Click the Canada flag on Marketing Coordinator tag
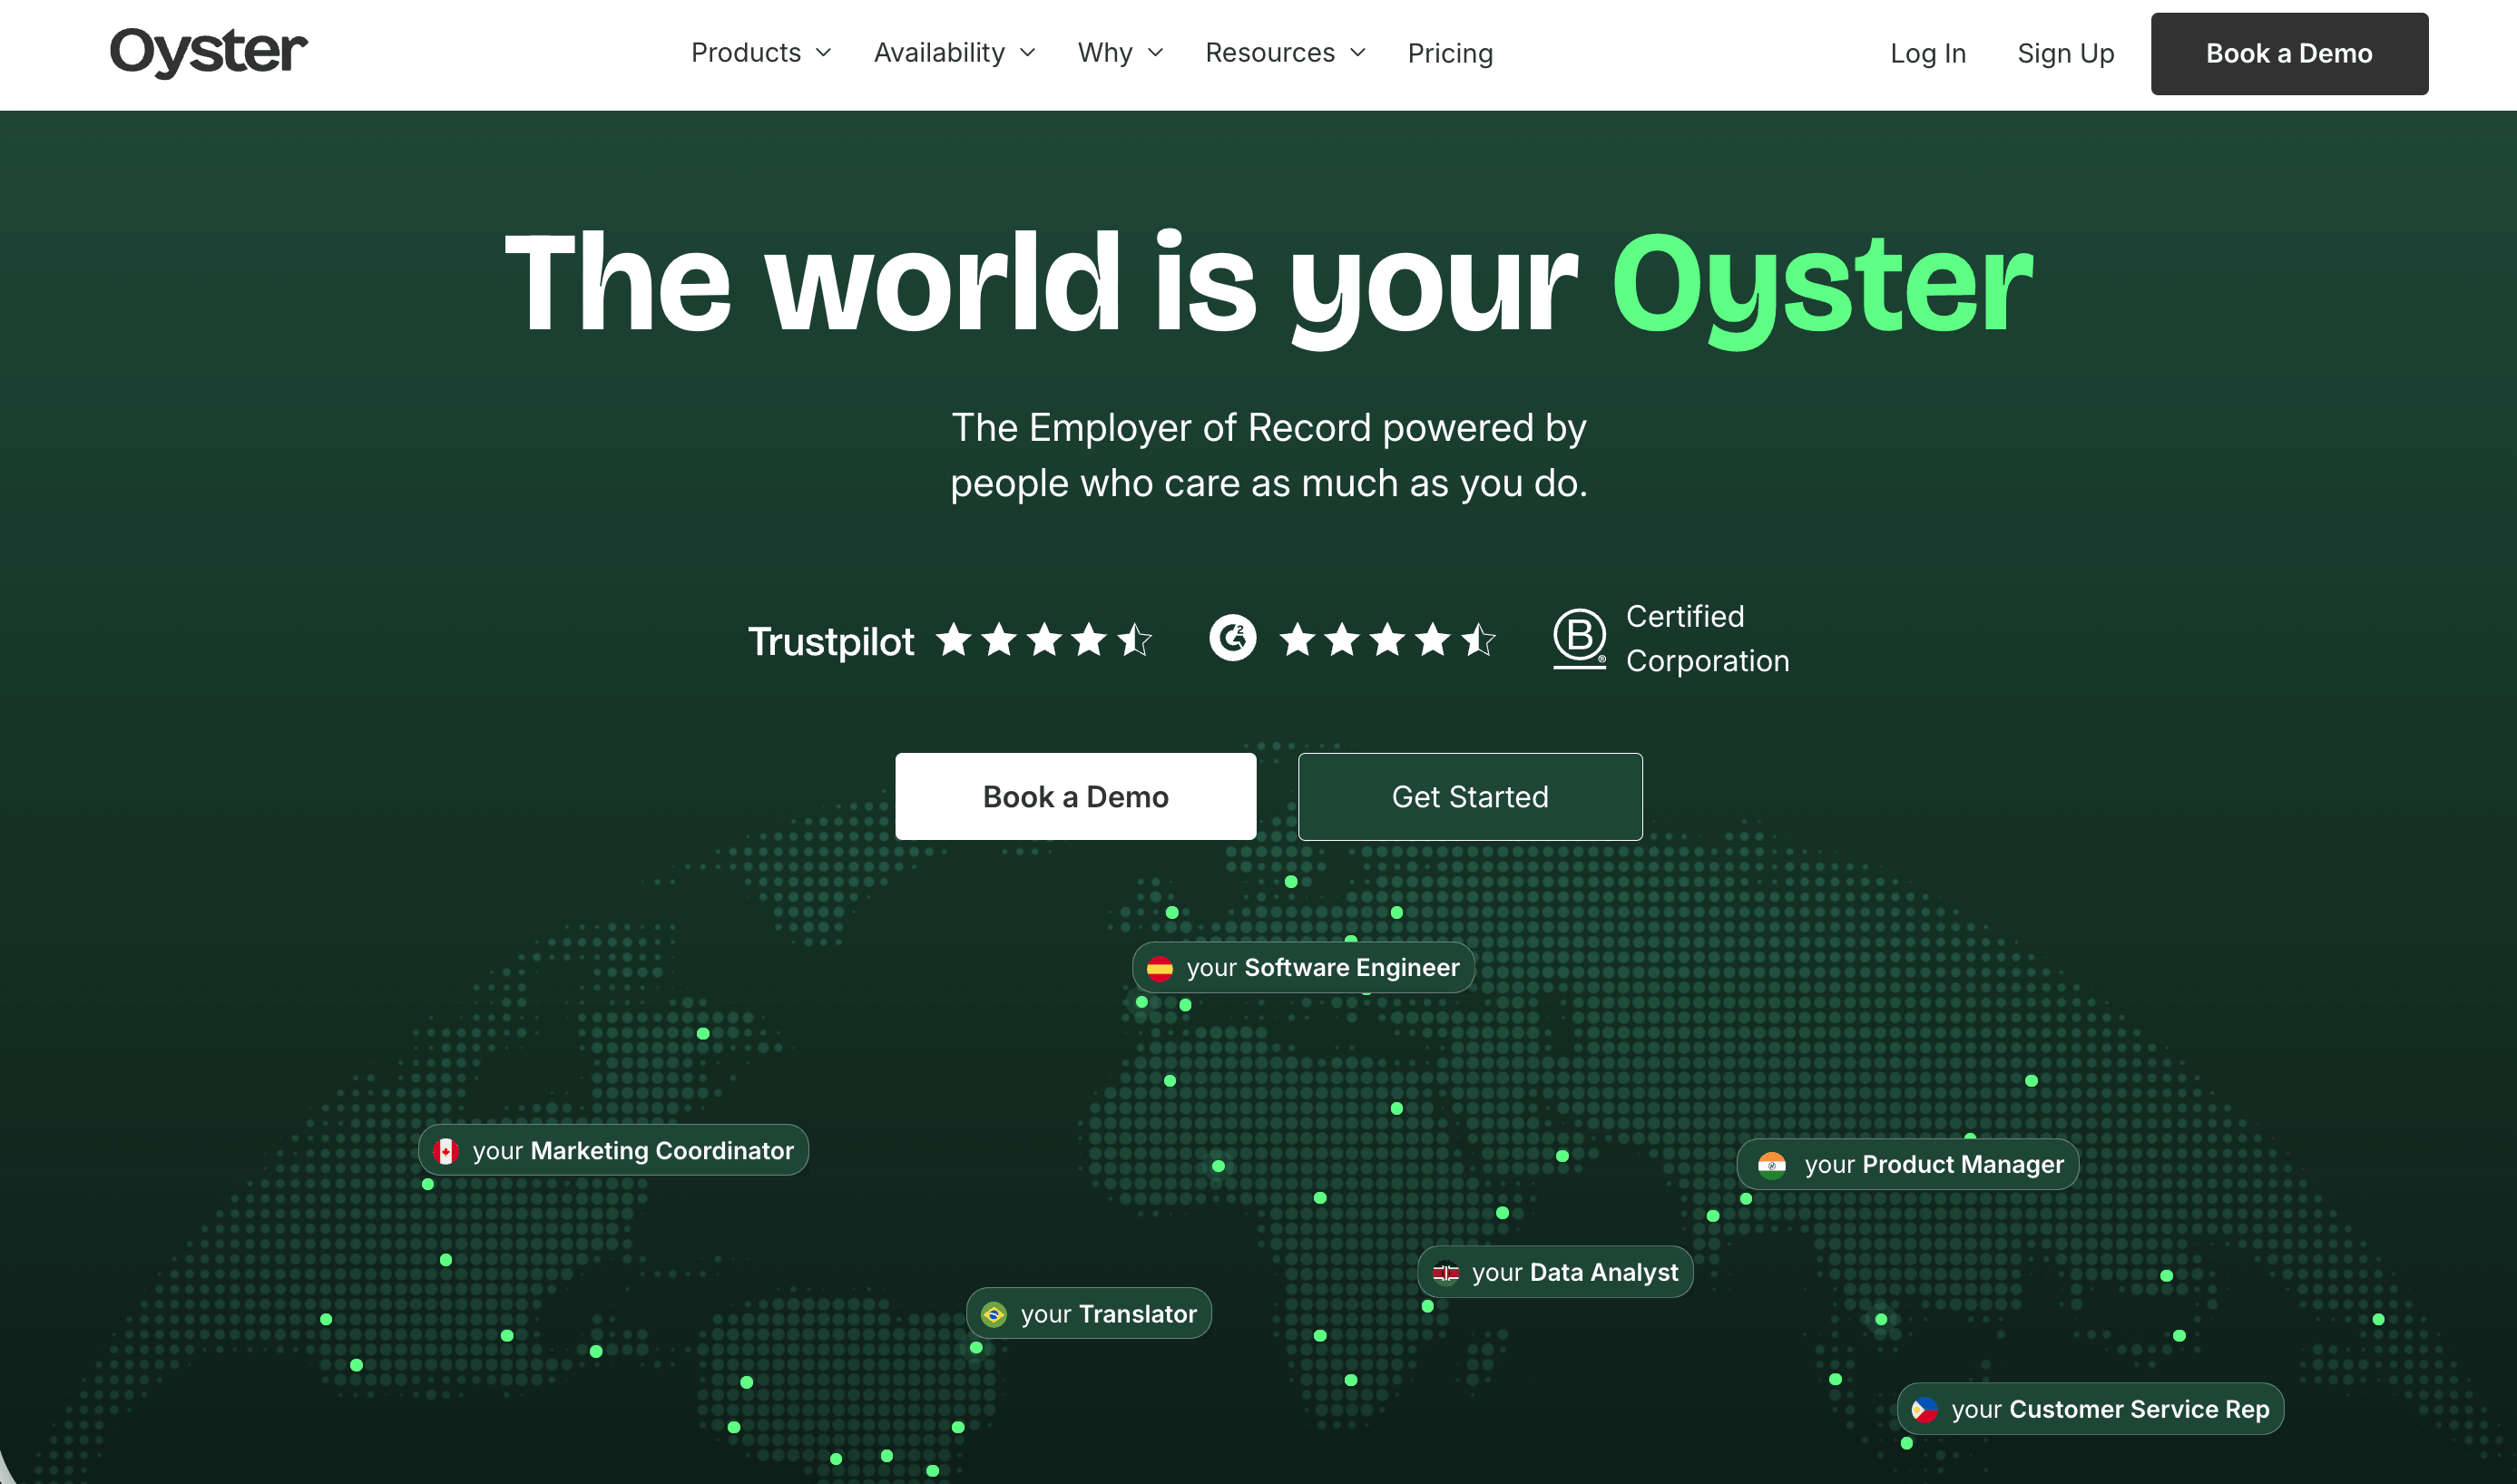Image resolution: width=2517 pixels, height=1484 pixels. pos(446,1151)
